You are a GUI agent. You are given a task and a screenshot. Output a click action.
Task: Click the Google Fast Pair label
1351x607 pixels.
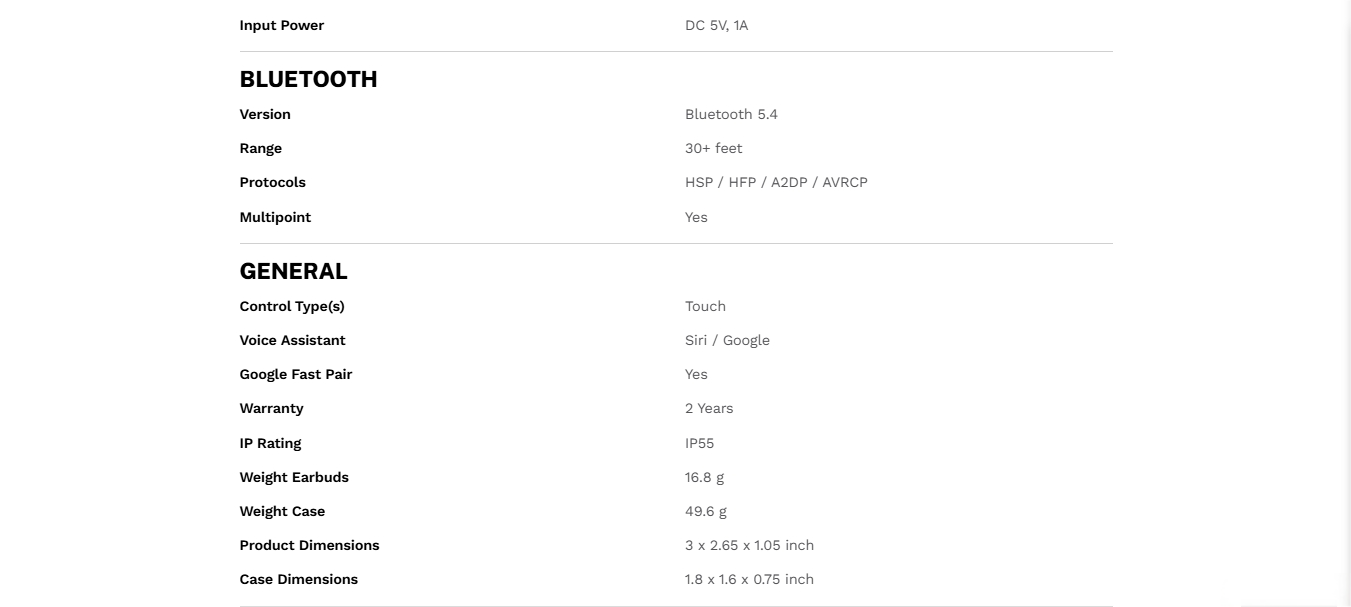(x=296, y=375)
